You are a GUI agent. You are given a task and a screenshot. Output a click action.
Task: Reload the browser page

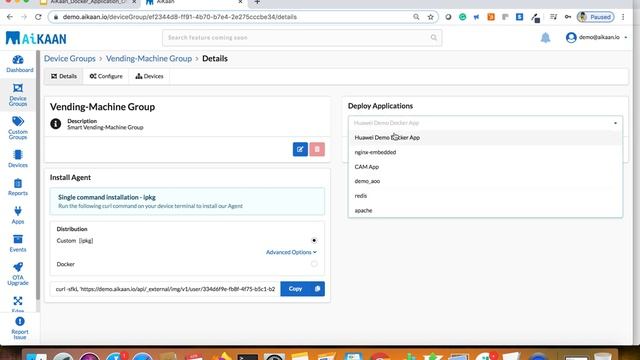(38, 17)
